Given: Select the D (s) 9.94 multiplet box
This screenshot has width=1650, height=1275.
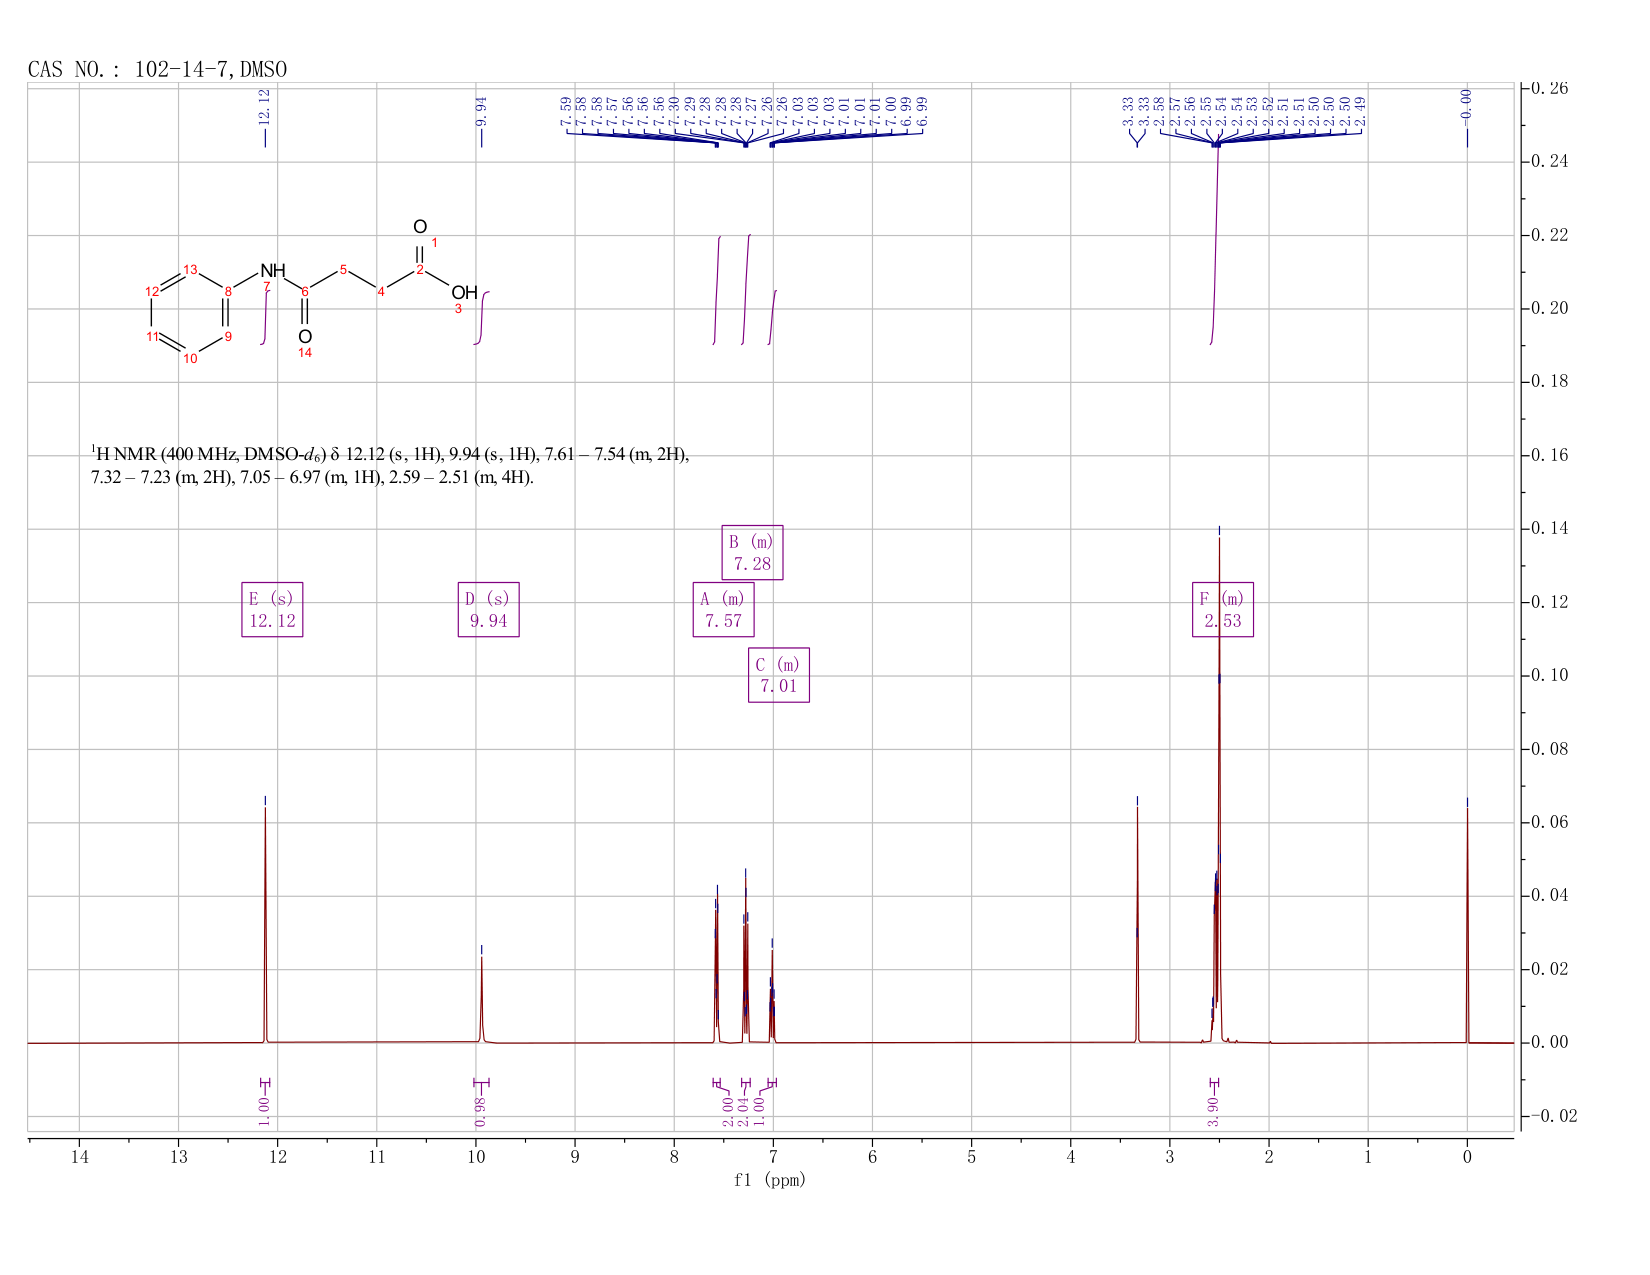Looking at the screenshot, I should 489,609.
